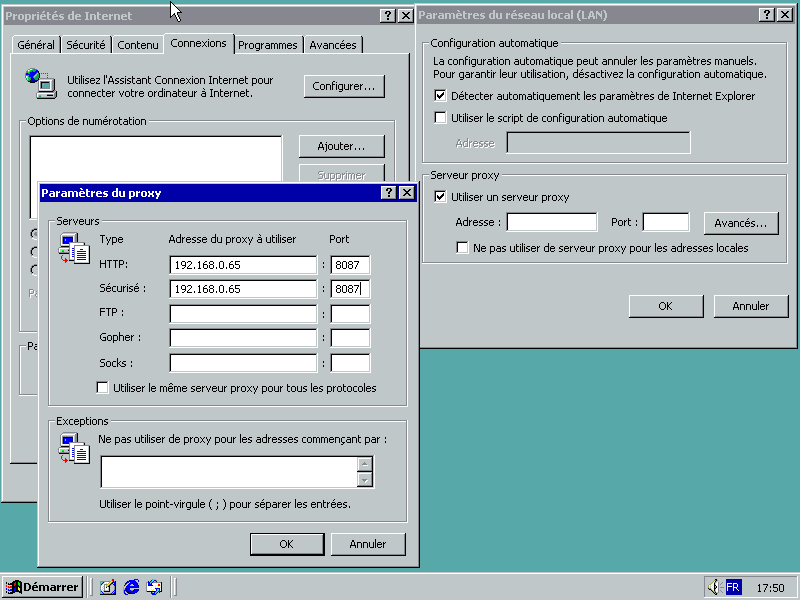Enable Ne pas utiliser de proxy pour adresses locales
This screenshot has height=600, width=800.
(462, 248)
